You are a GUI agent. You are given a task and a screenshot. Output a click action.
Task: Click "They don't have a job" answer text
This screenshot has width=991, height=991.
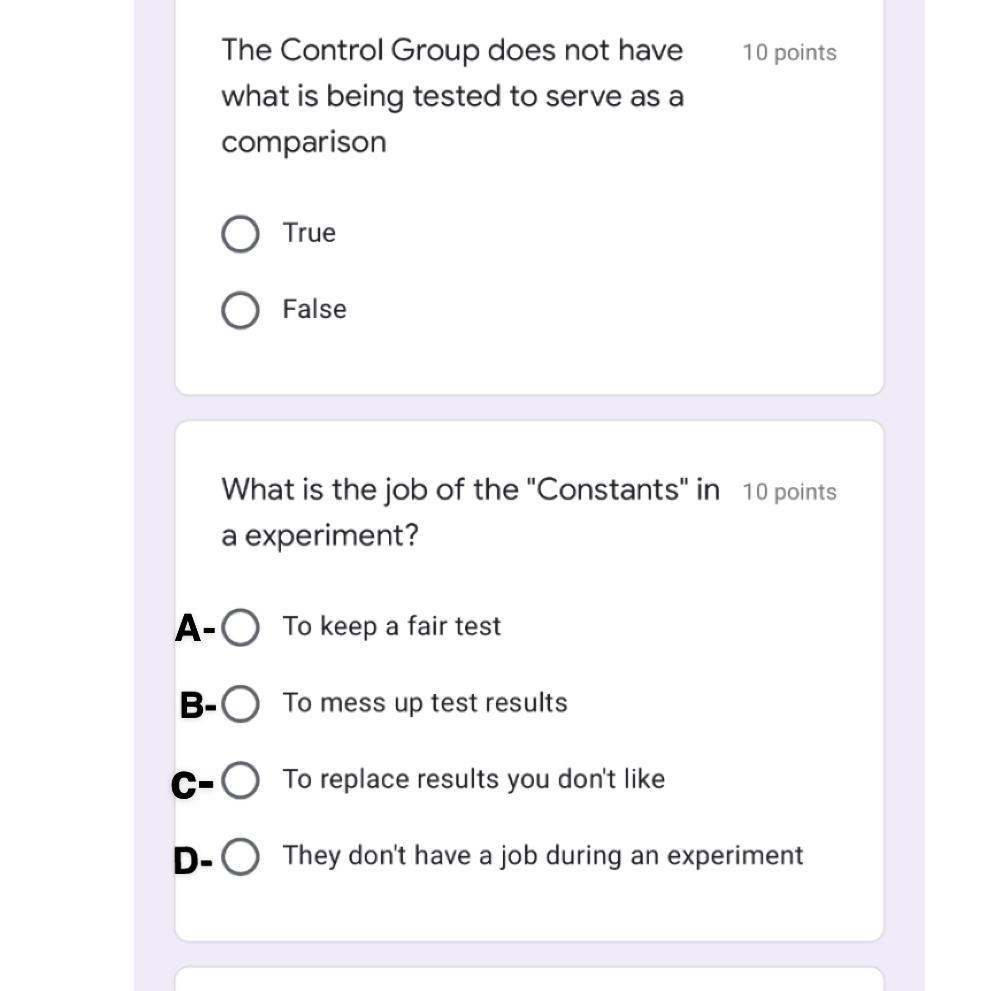(x=542, y=856)
